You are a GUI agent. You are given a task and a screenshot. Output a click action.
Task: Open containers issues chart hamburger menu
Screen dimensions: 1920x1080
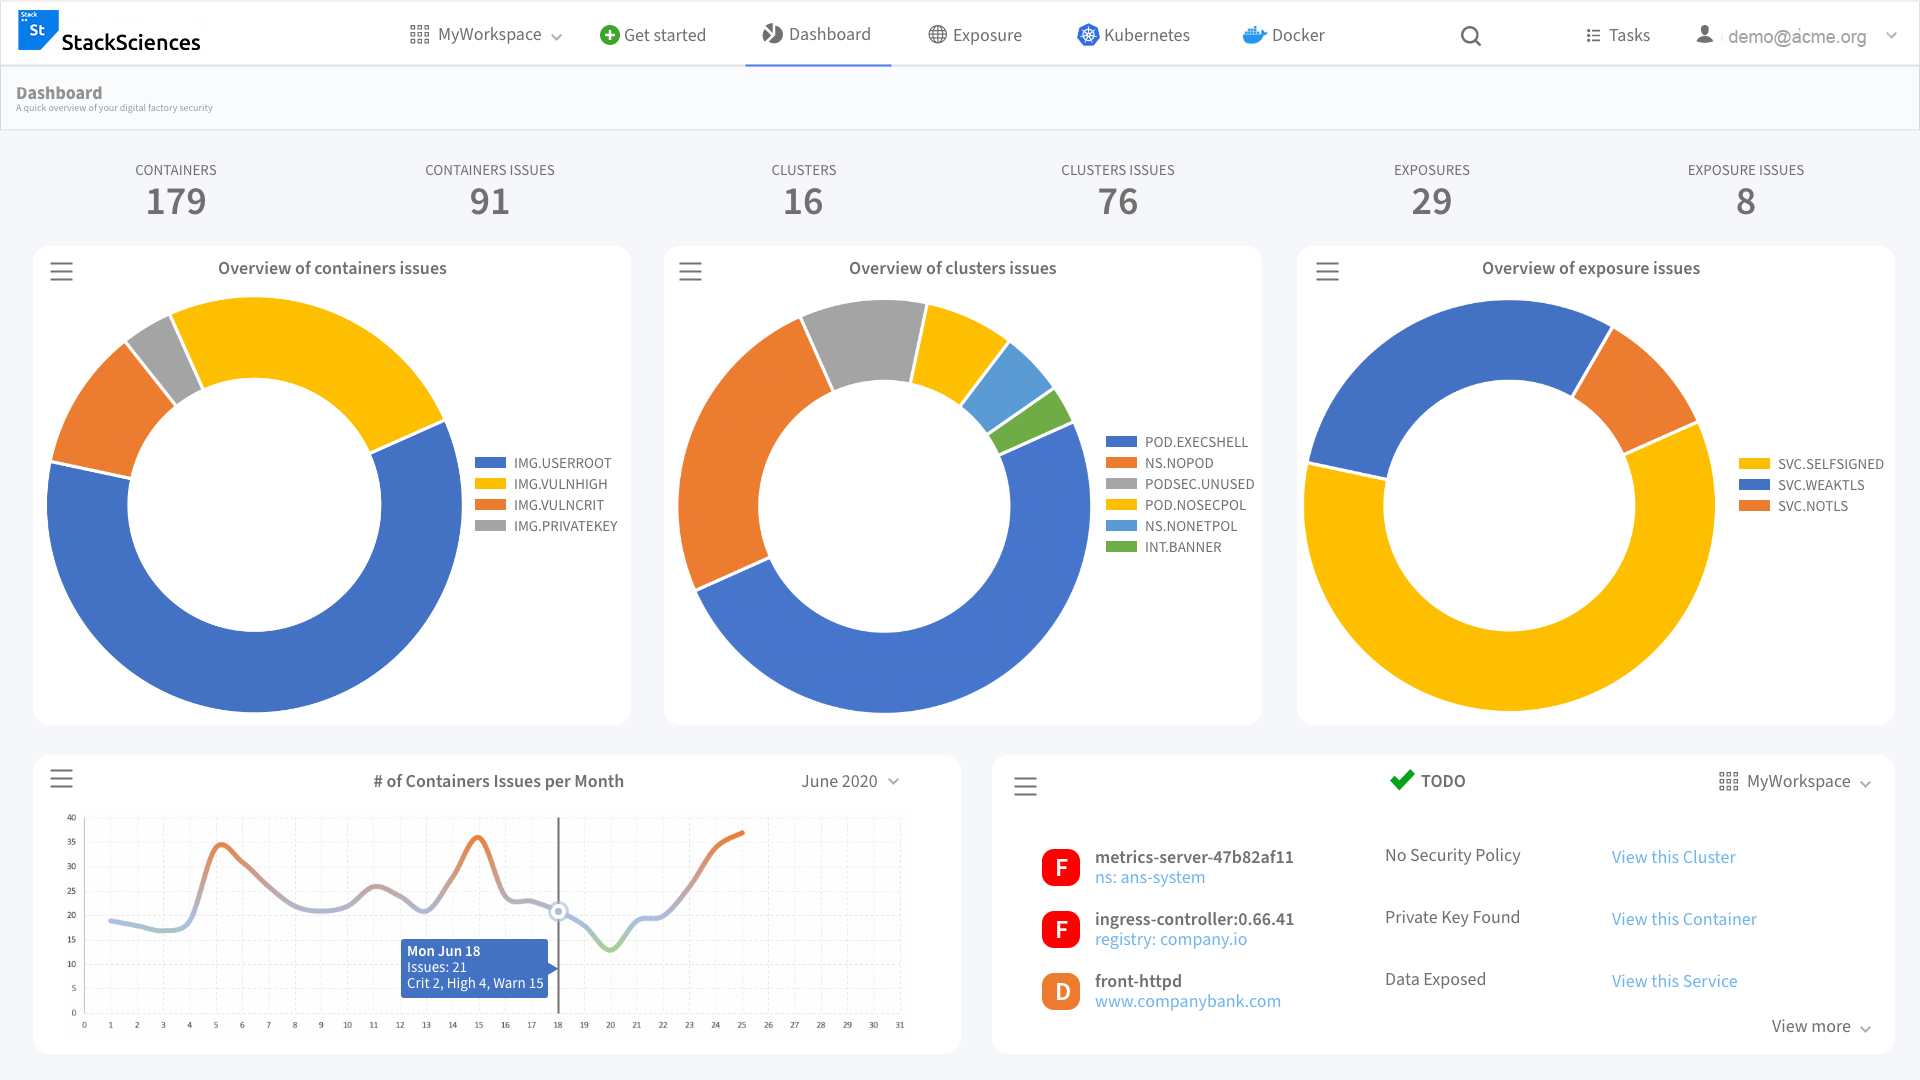[x=61, y=271]
